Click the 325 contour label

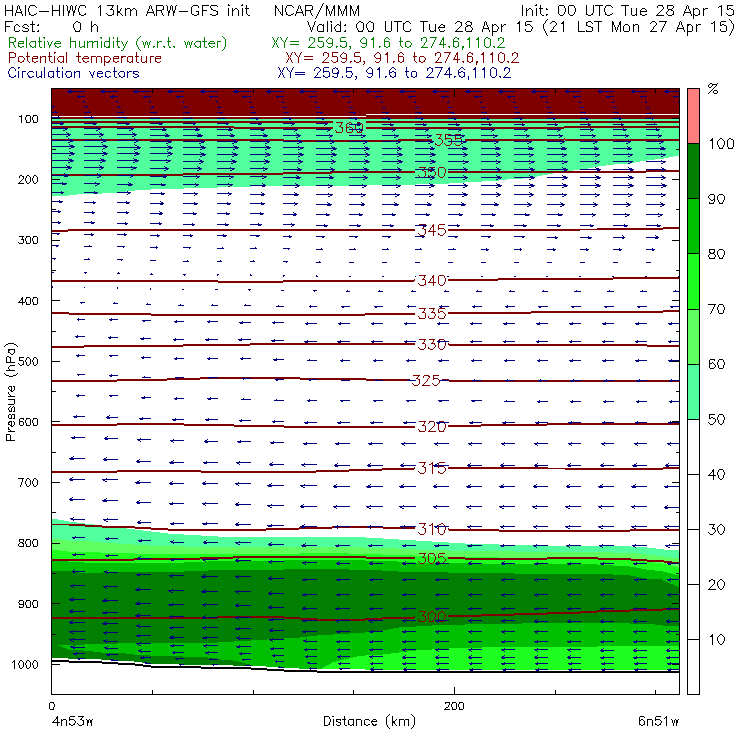[x=426, y=380]
